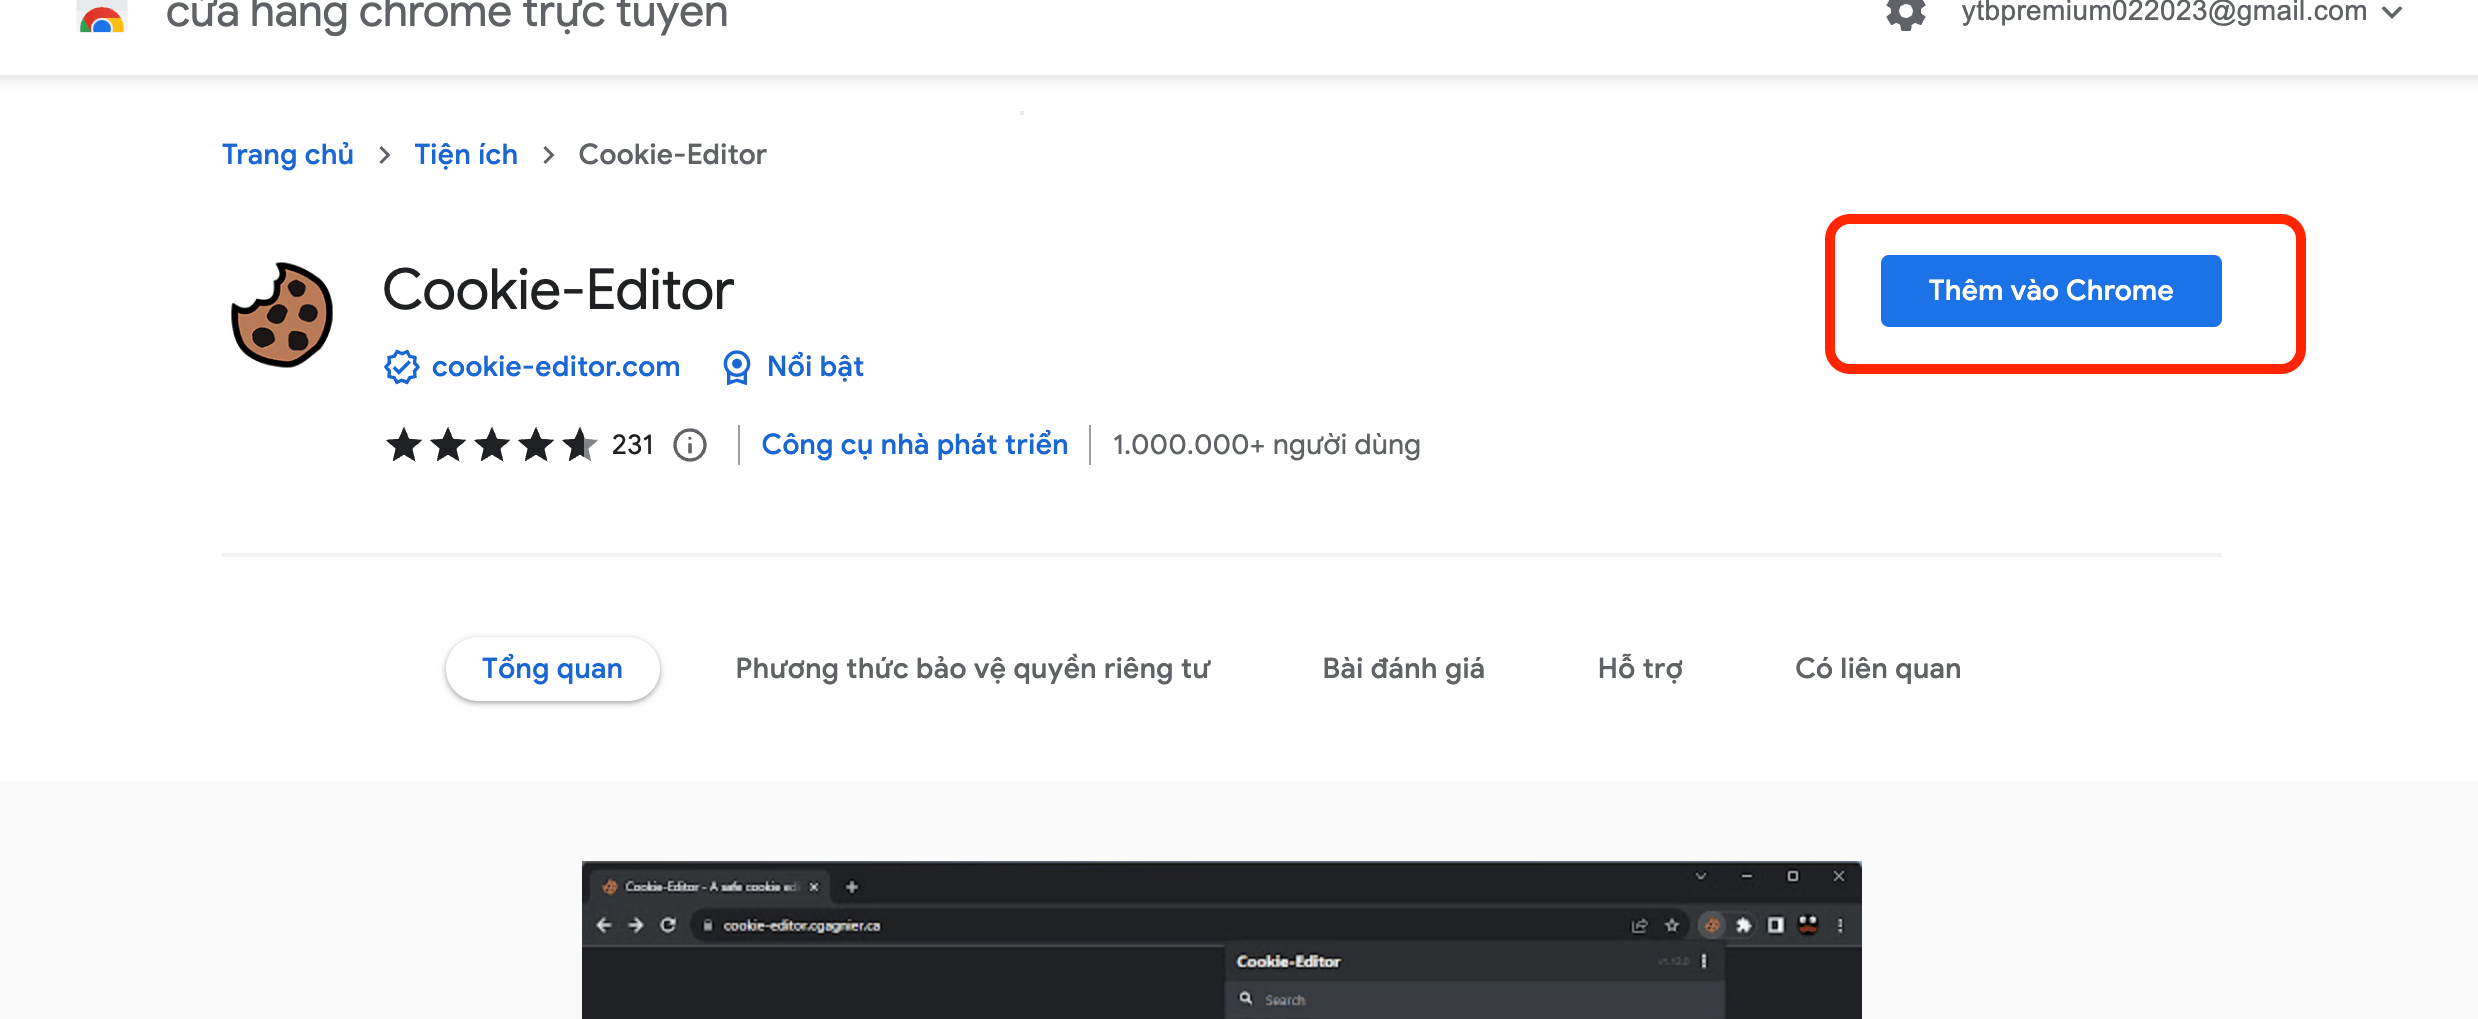
Task: Click the 1.000.000+ người dùng text
Action: tap(1266, 445)
